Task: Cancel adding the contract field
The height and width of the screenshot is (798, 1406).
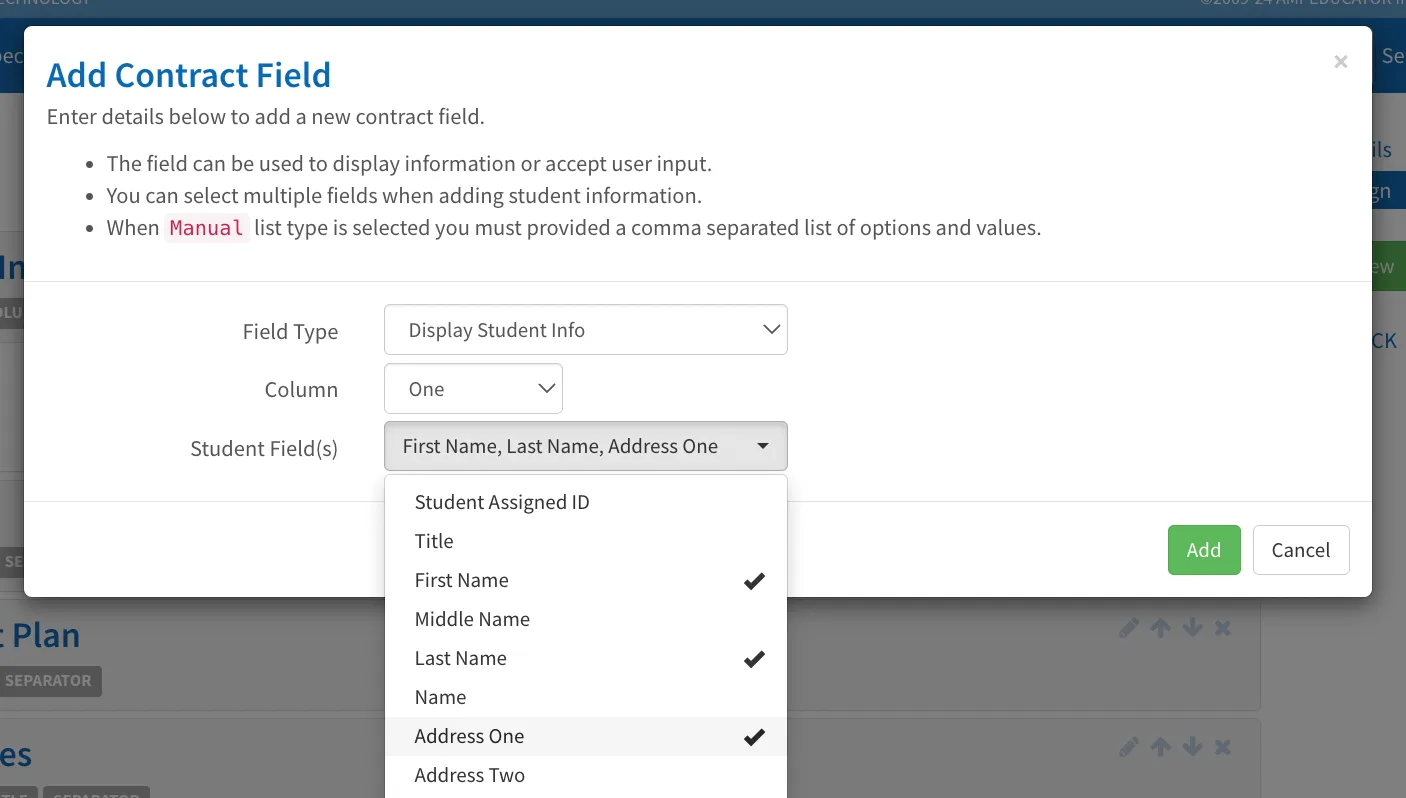Action: pyautogui.click(x=1301, y=550)
